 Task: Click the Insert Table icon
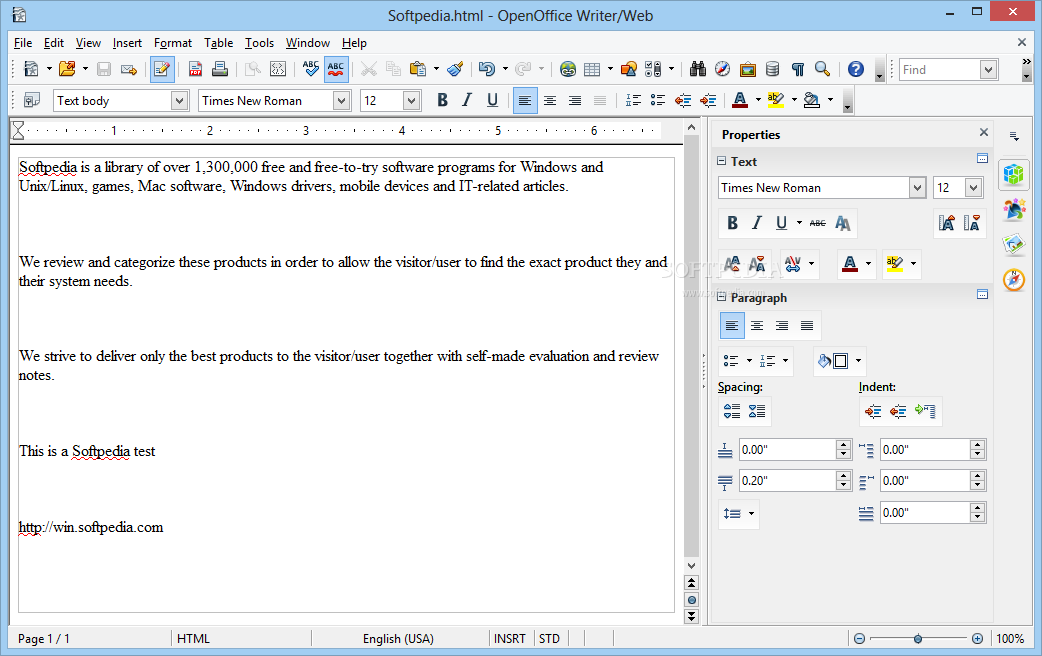(x=591, y=69)
